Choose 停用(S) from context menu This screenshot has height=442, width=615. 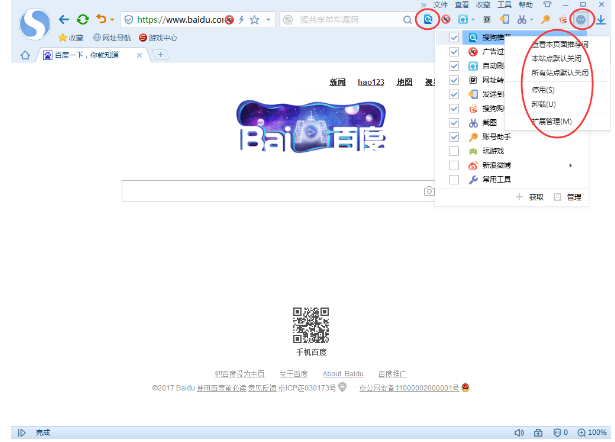point(543,90)
